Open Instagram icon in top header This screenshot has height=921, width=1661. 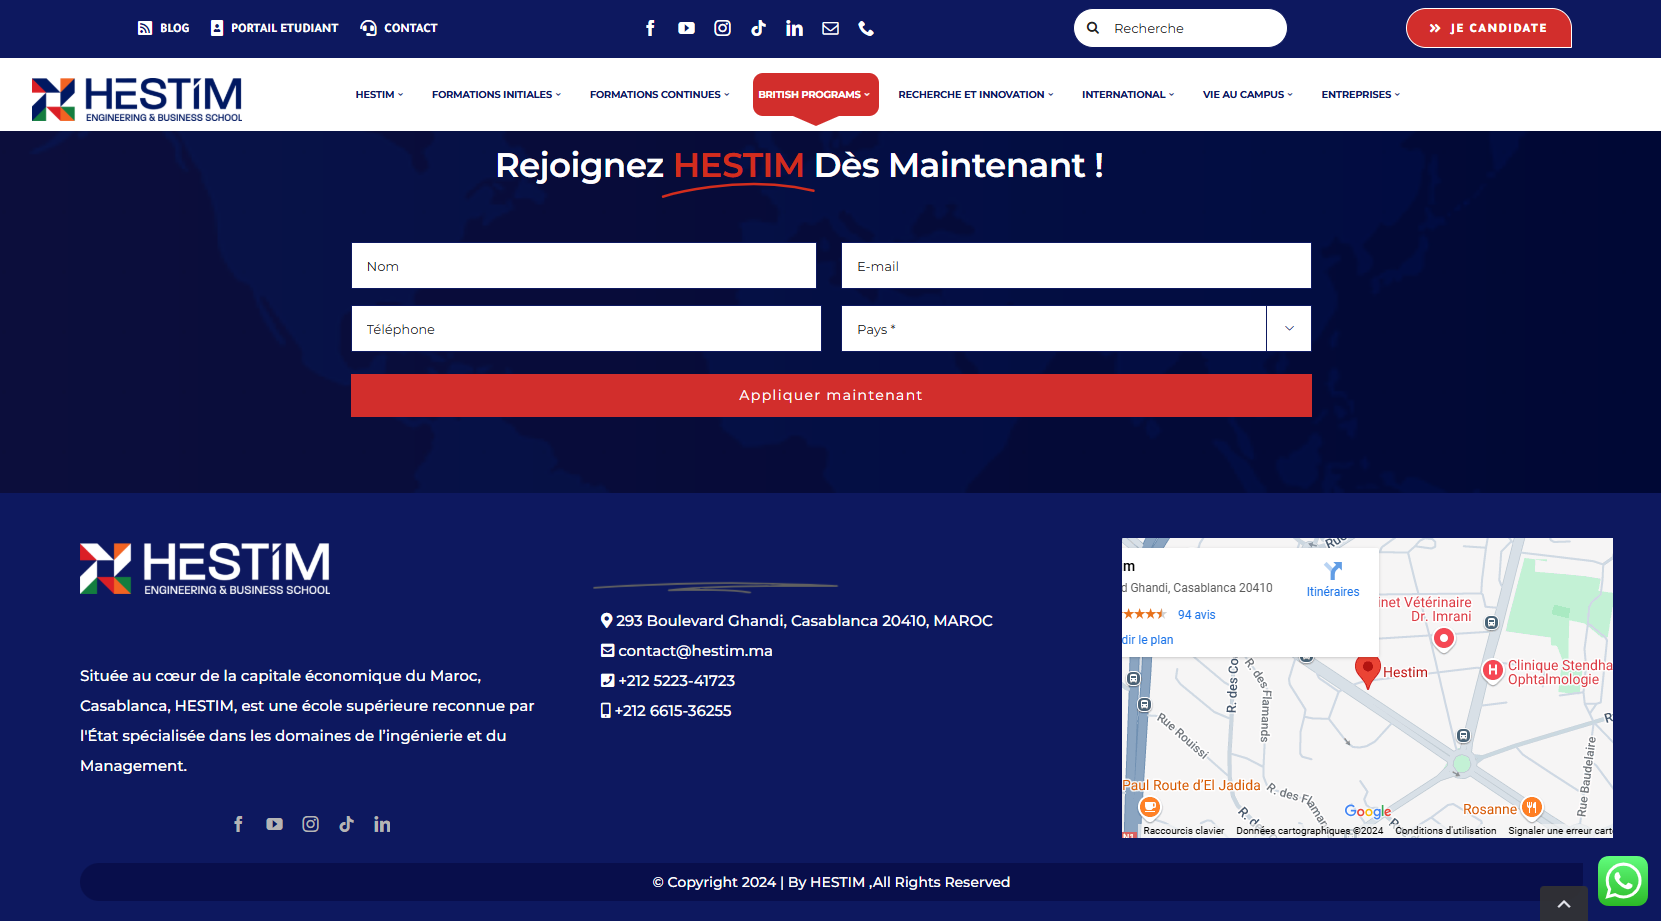point(722,28)
